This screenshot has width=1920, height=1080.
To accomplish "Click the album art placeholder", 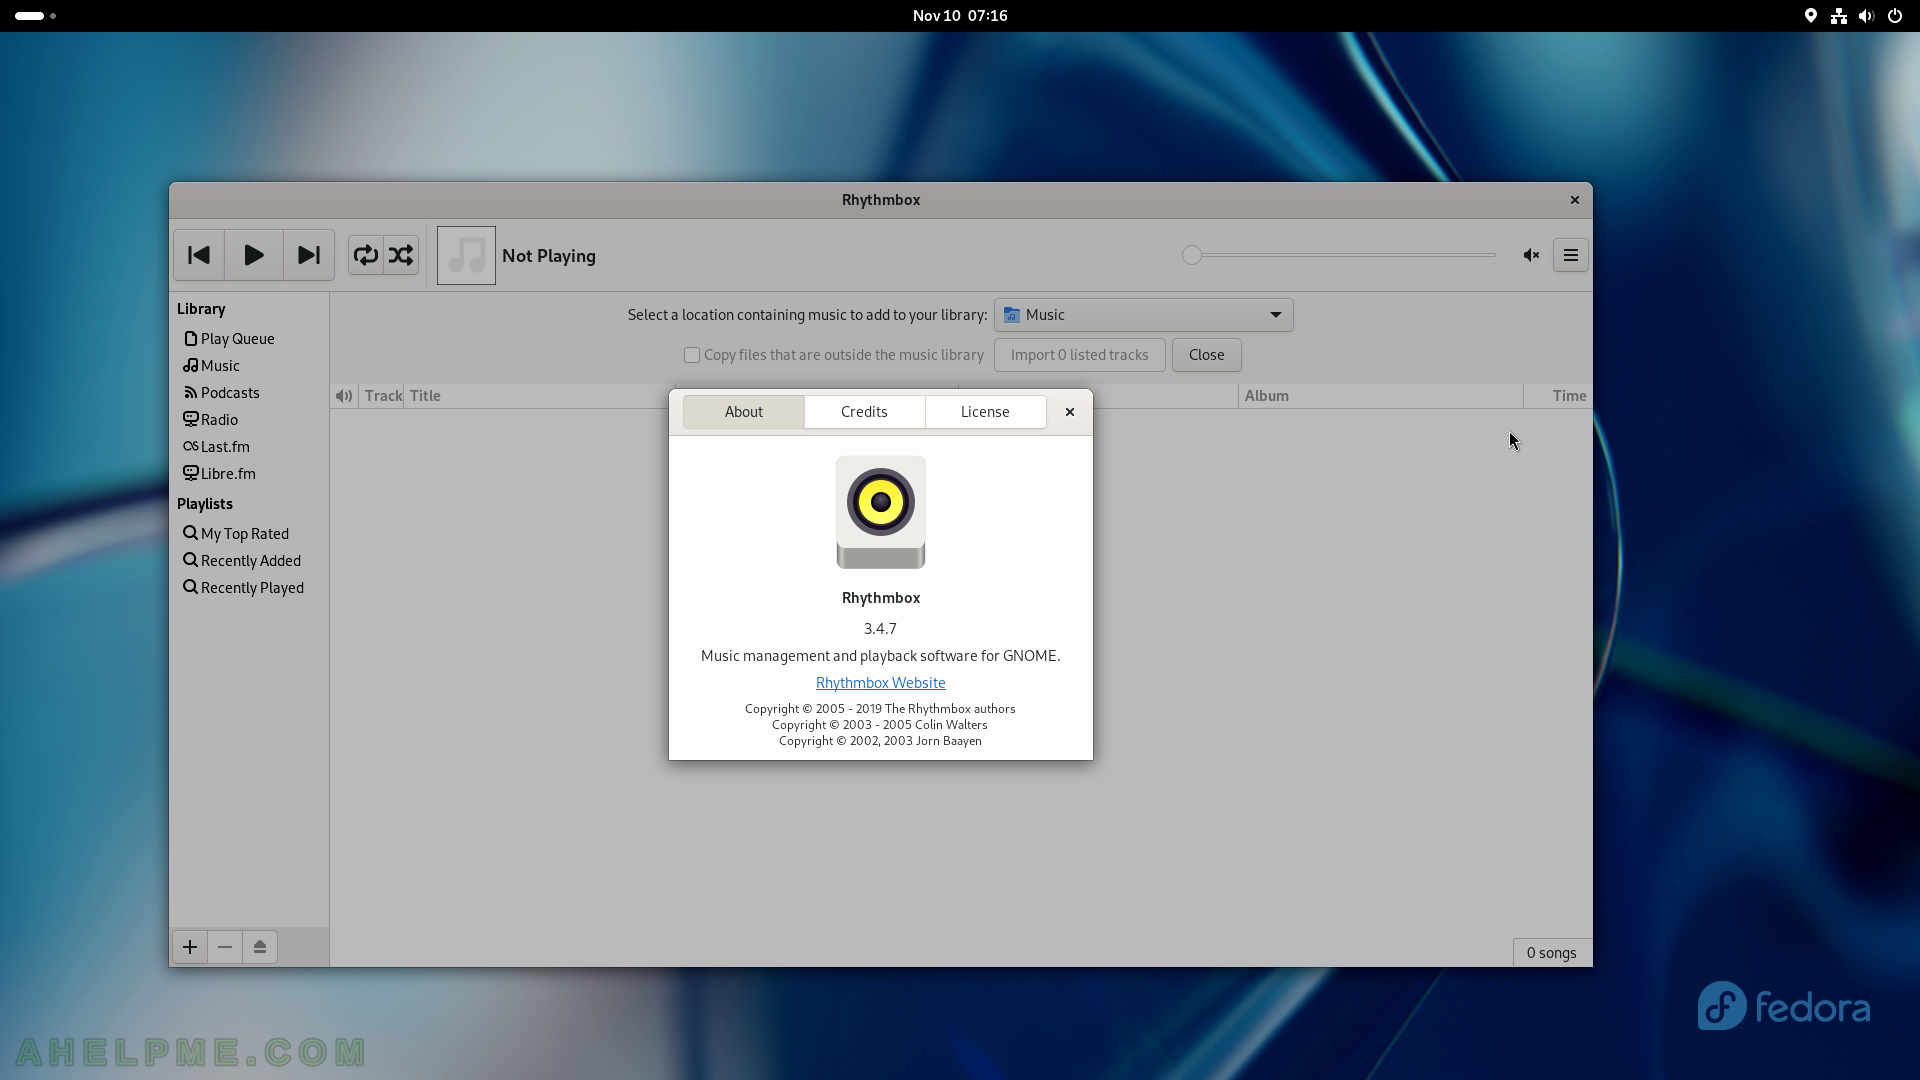I will 466,255.
